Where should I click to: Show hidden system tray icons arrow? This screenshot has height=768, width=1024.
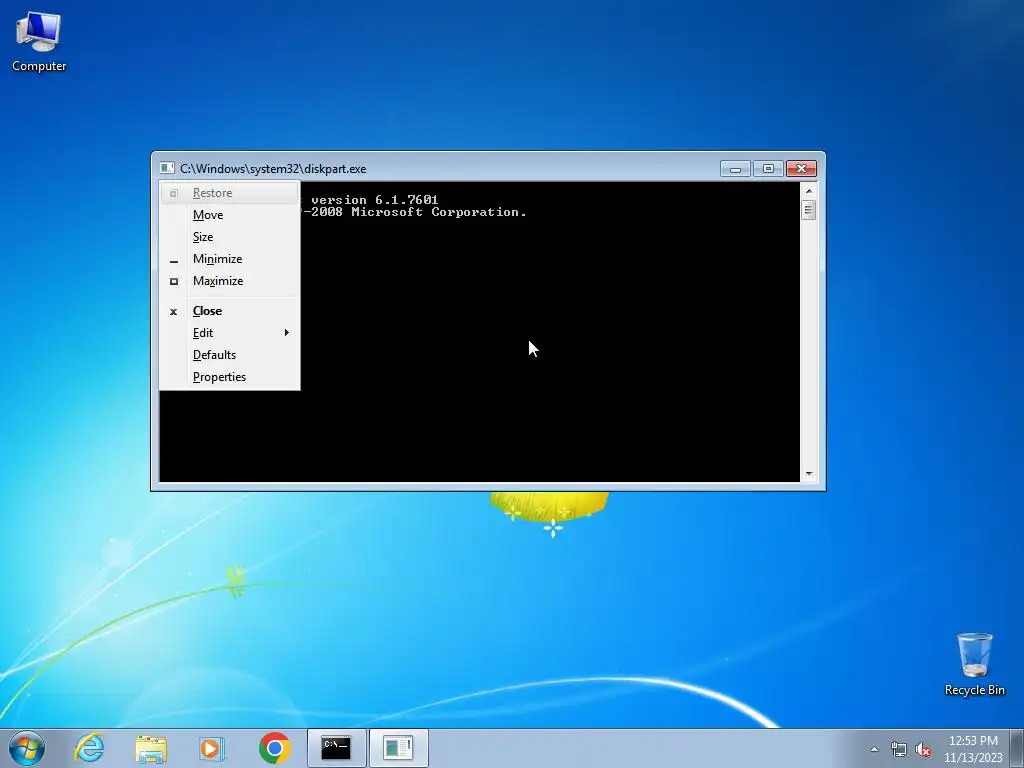874,749
